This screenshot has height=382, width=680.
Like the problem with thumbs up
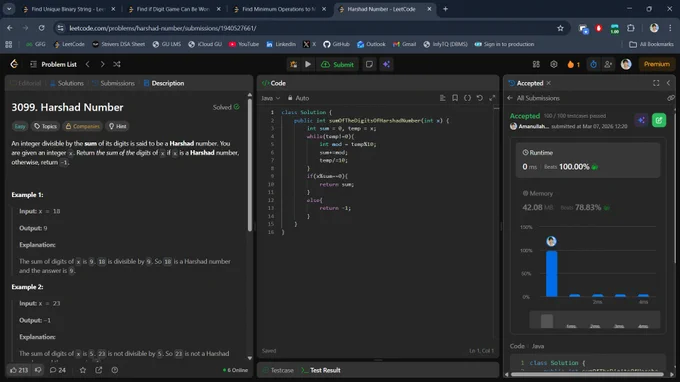(x=19, y=370)
